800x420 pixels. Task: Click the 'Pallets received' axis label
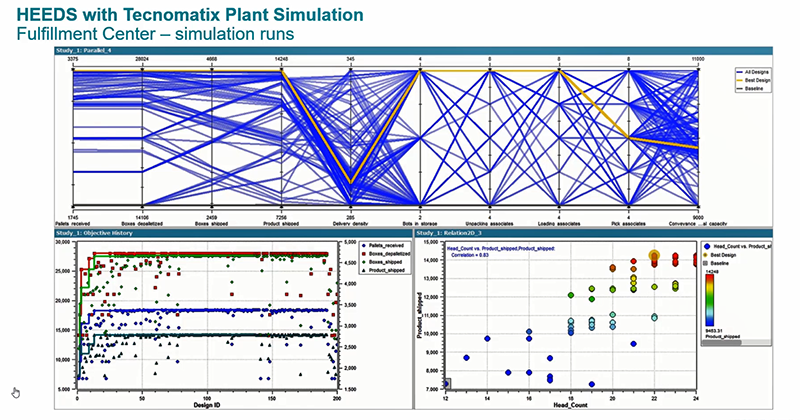(x=72, y=224)
